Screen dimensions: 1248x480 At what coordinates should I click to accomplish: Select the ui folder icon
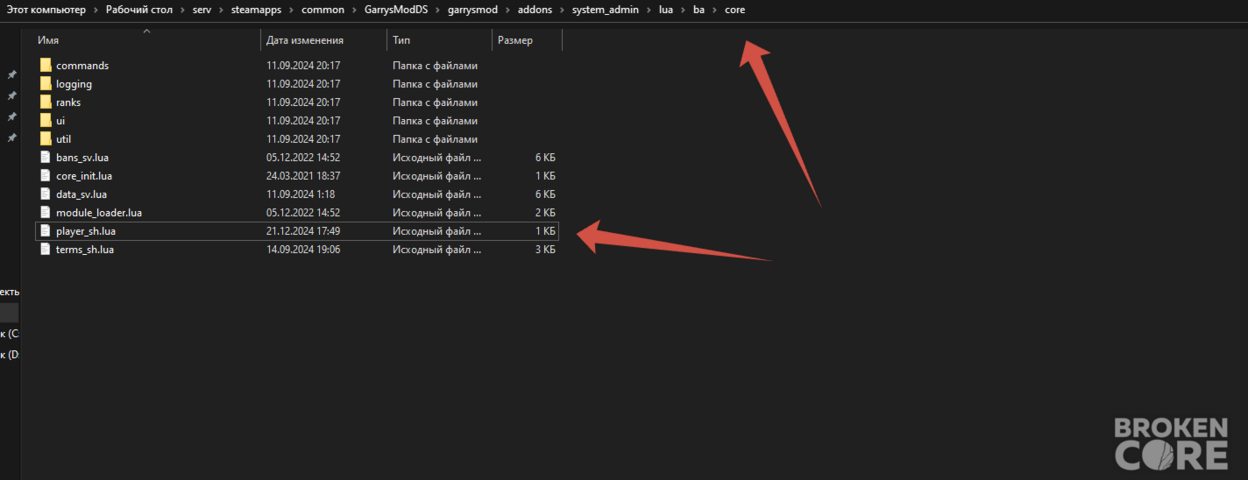[45, 121]
